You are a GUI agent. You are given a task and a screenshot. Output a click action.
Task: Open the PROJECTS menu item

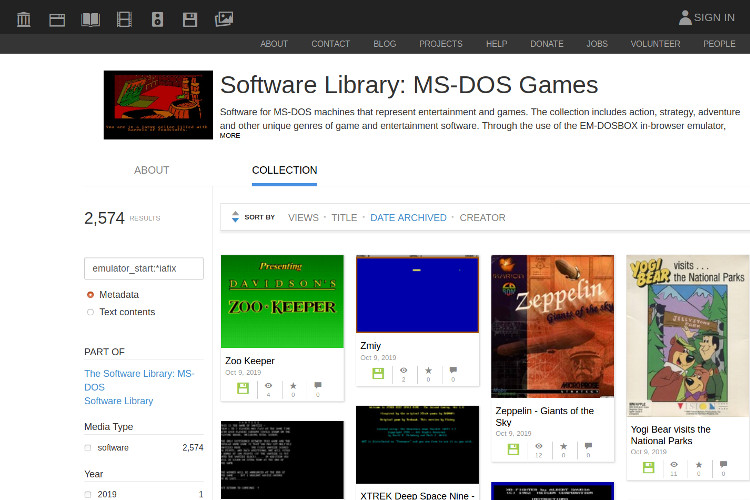tap(441, 44)
